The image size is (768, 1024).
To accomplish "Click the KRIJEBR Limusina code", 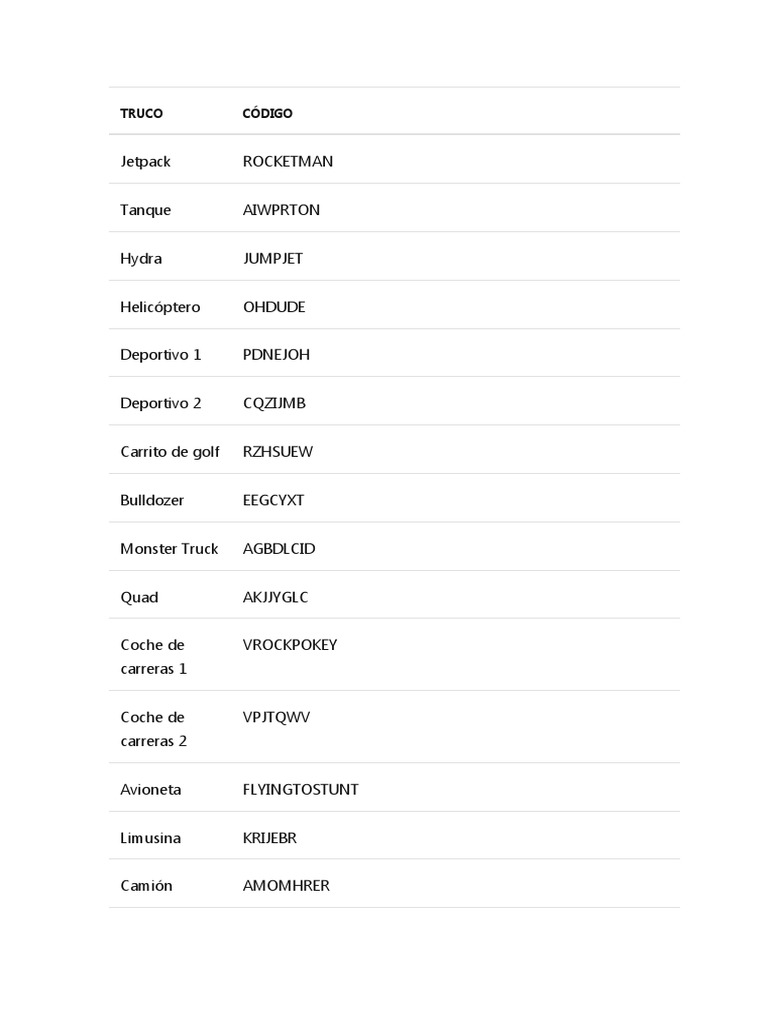I will coord(270,838).
